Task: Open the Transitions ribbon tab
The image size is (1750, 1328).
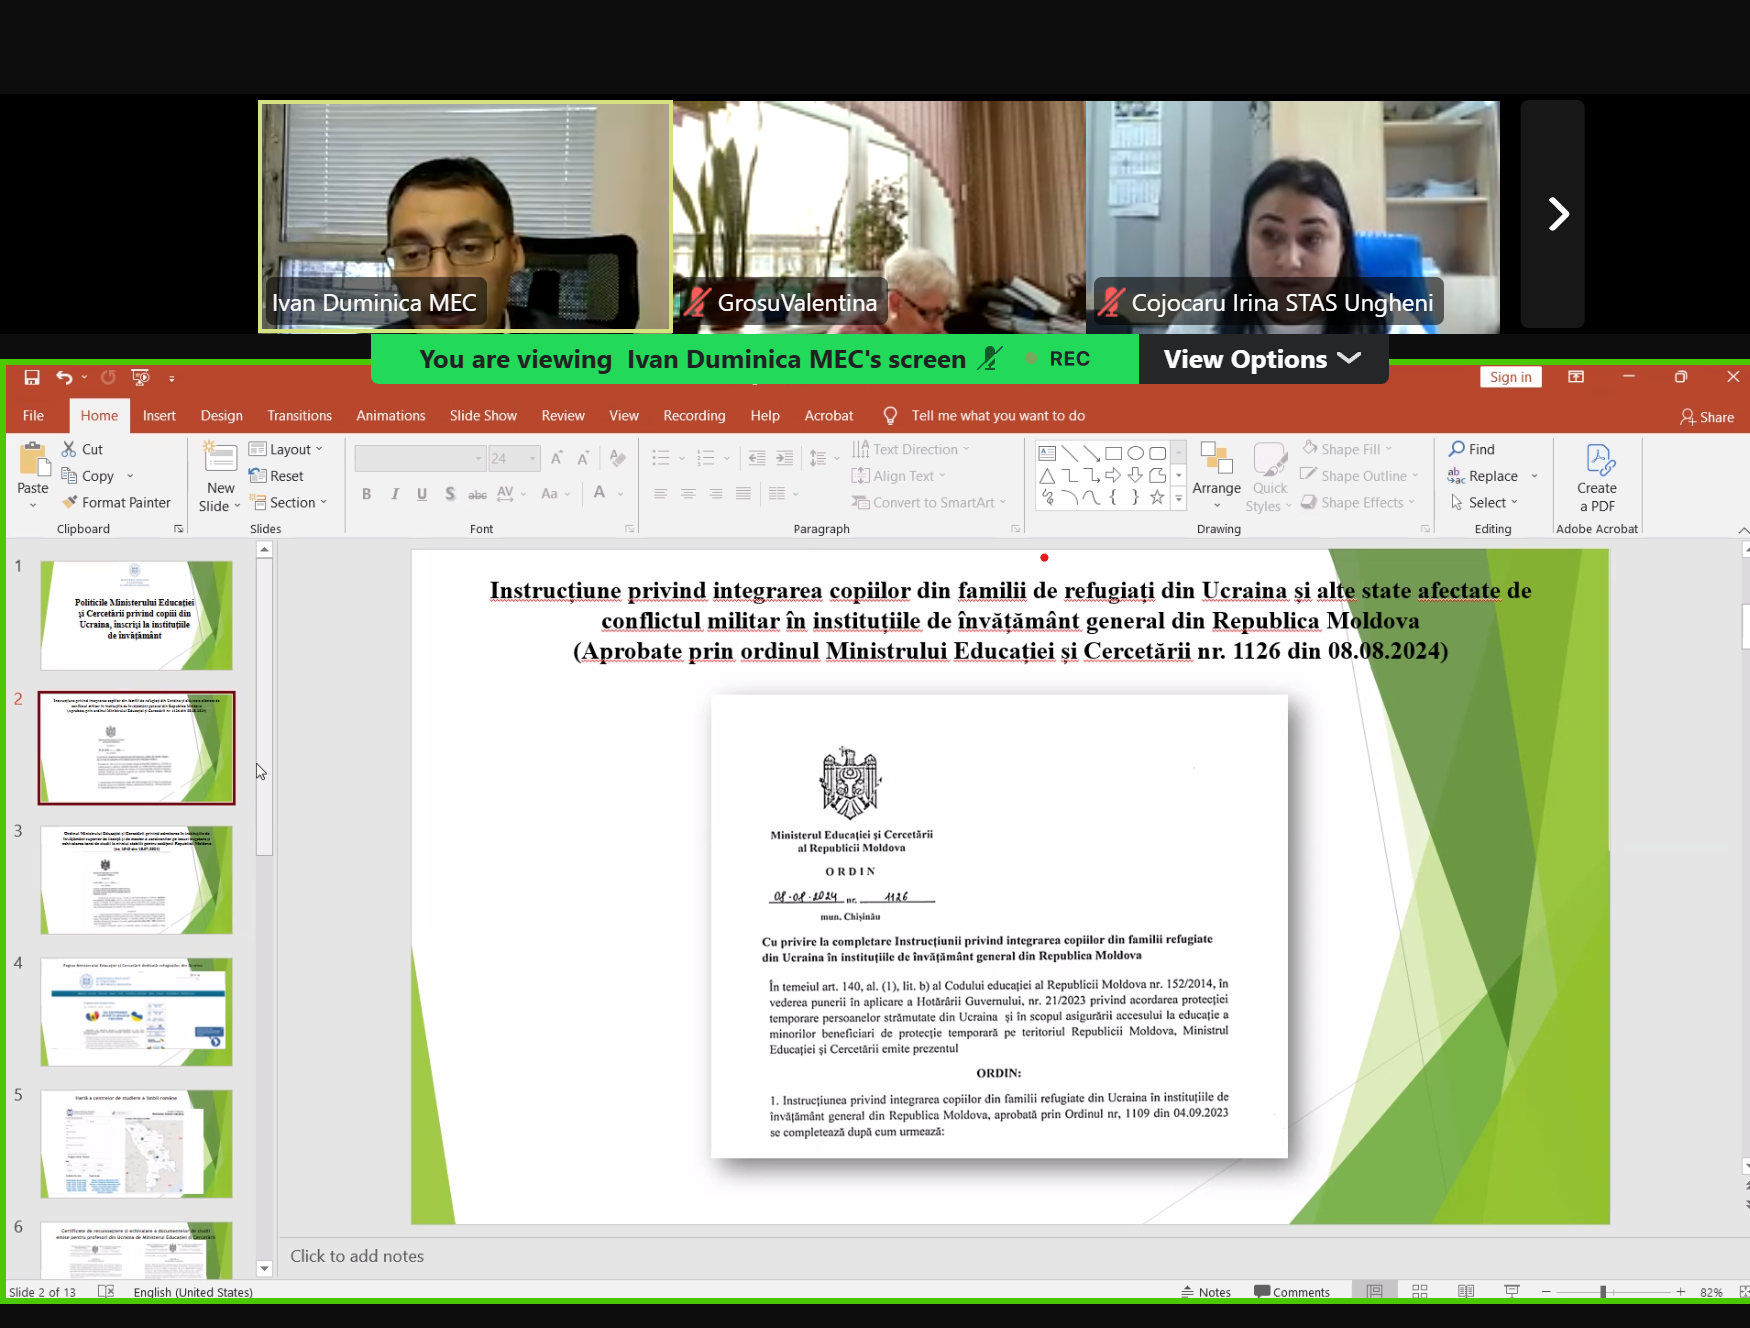Action: pyautogui.click(x=299, y=416)
